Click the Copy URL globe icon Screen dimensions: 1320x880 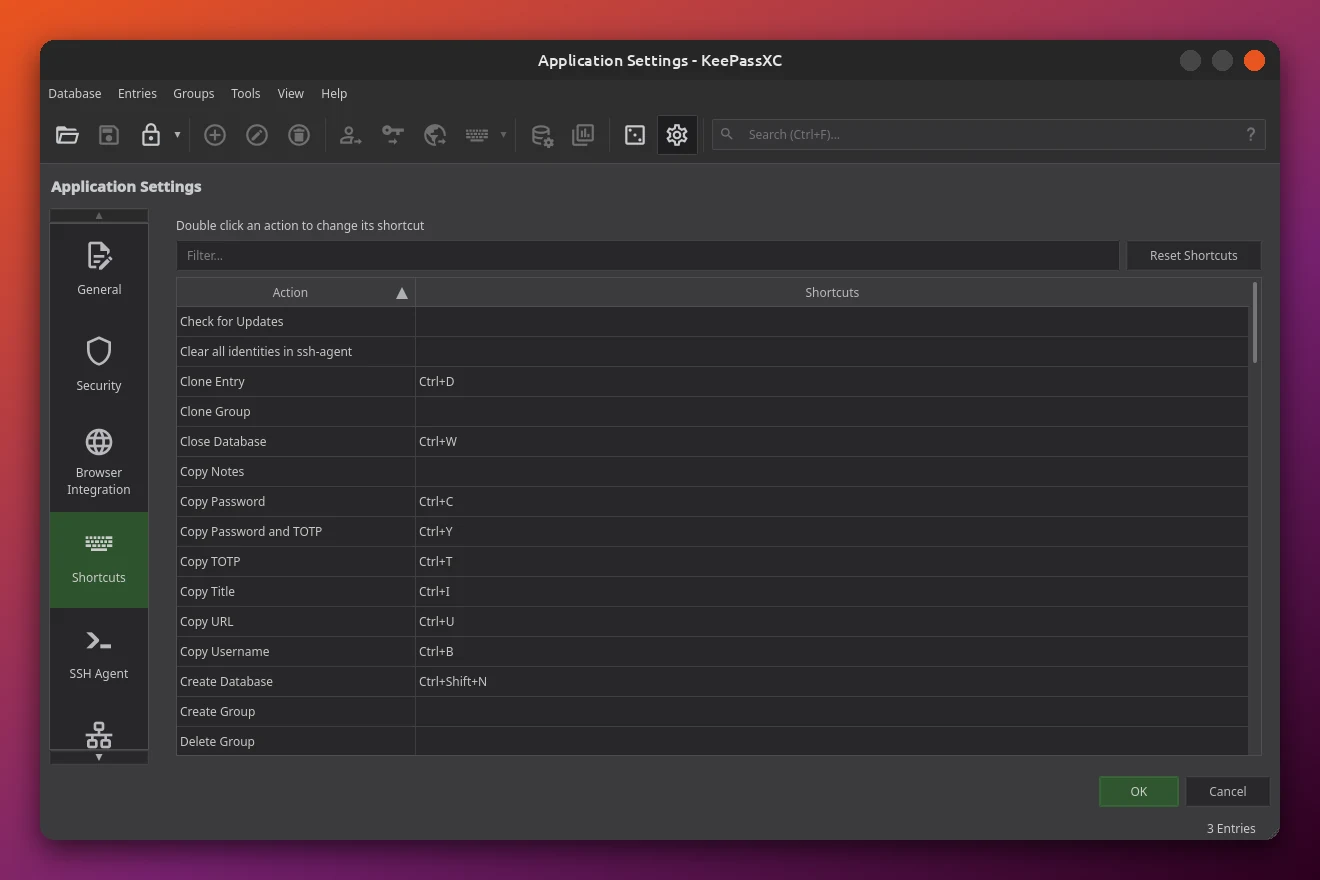(435, 135)
